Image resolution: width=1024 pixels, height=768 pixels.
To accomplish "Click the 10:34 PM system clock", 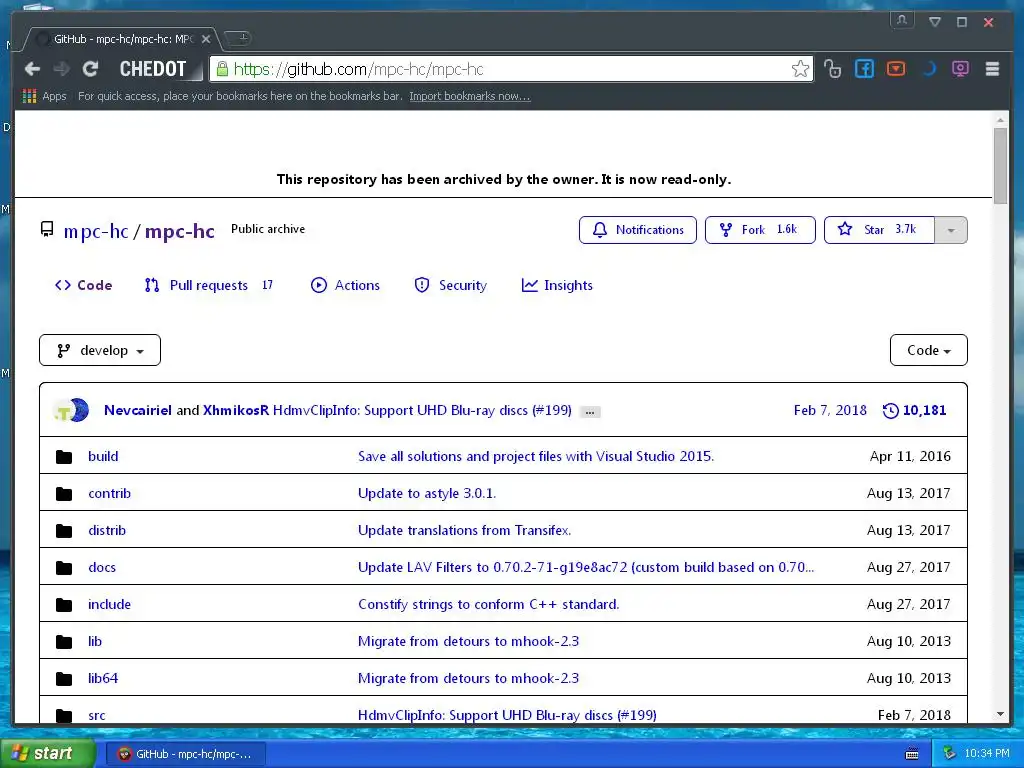I will 986,754.
